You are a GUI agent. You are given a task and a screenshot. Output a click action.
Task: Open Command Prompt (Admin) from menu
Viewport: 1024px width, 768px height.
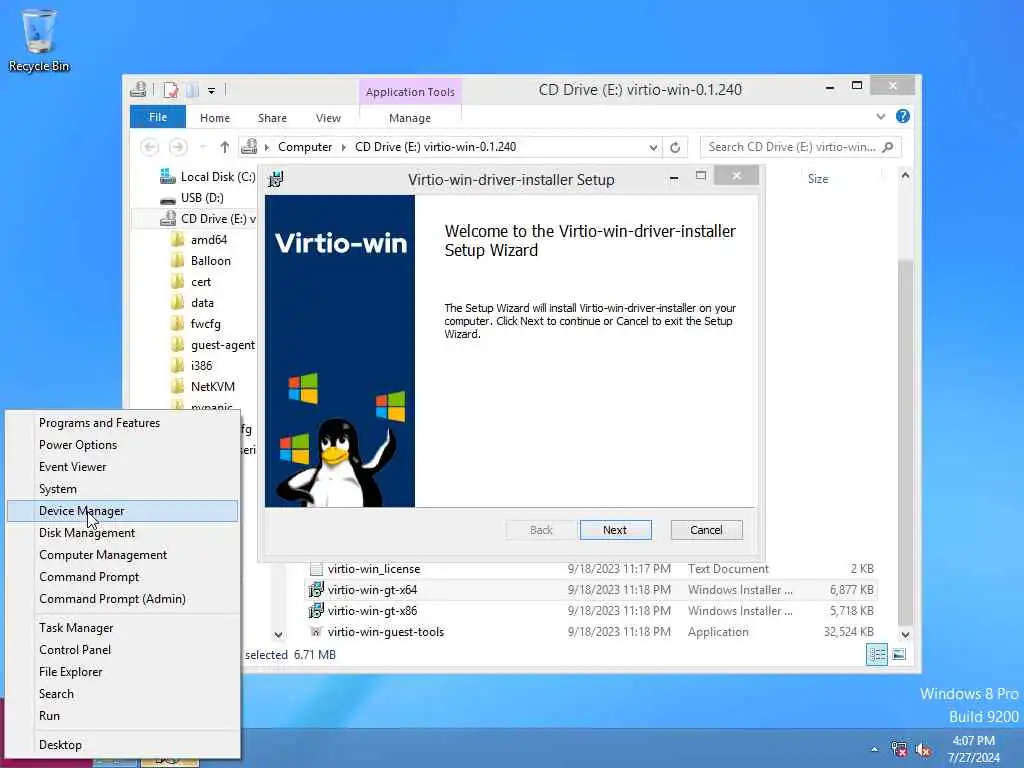(123, 599)
